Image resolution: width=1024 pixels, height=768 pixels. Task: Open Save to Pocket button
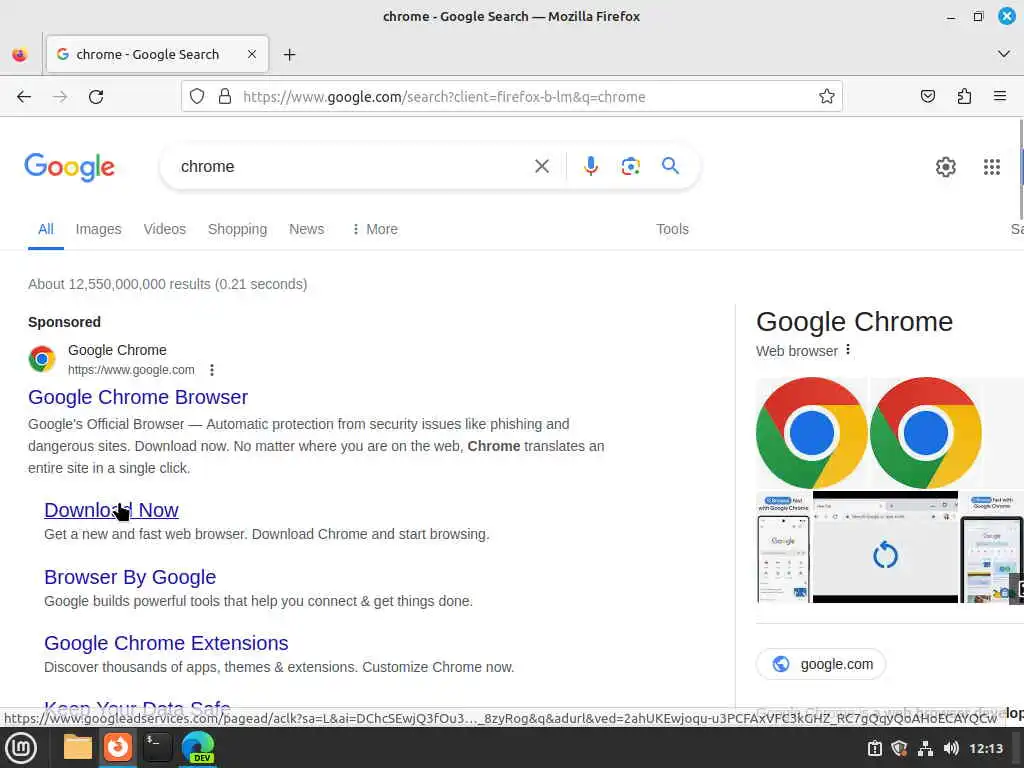pos(927,97)
